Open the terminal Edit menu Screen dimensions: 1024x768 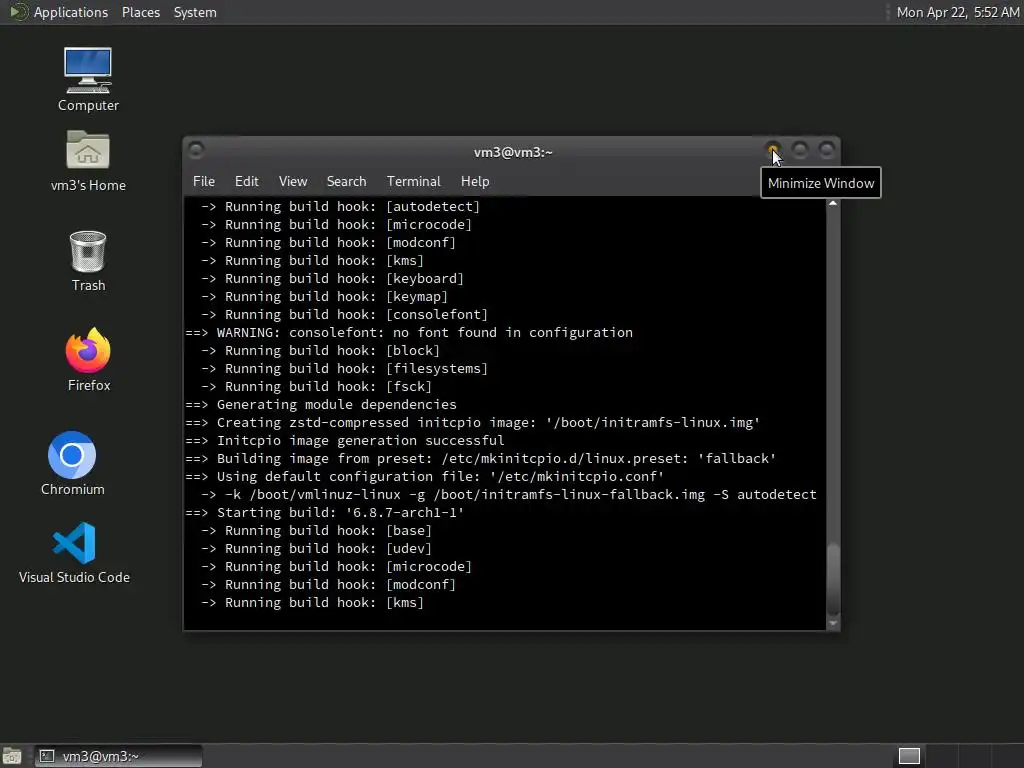[247, 182]
